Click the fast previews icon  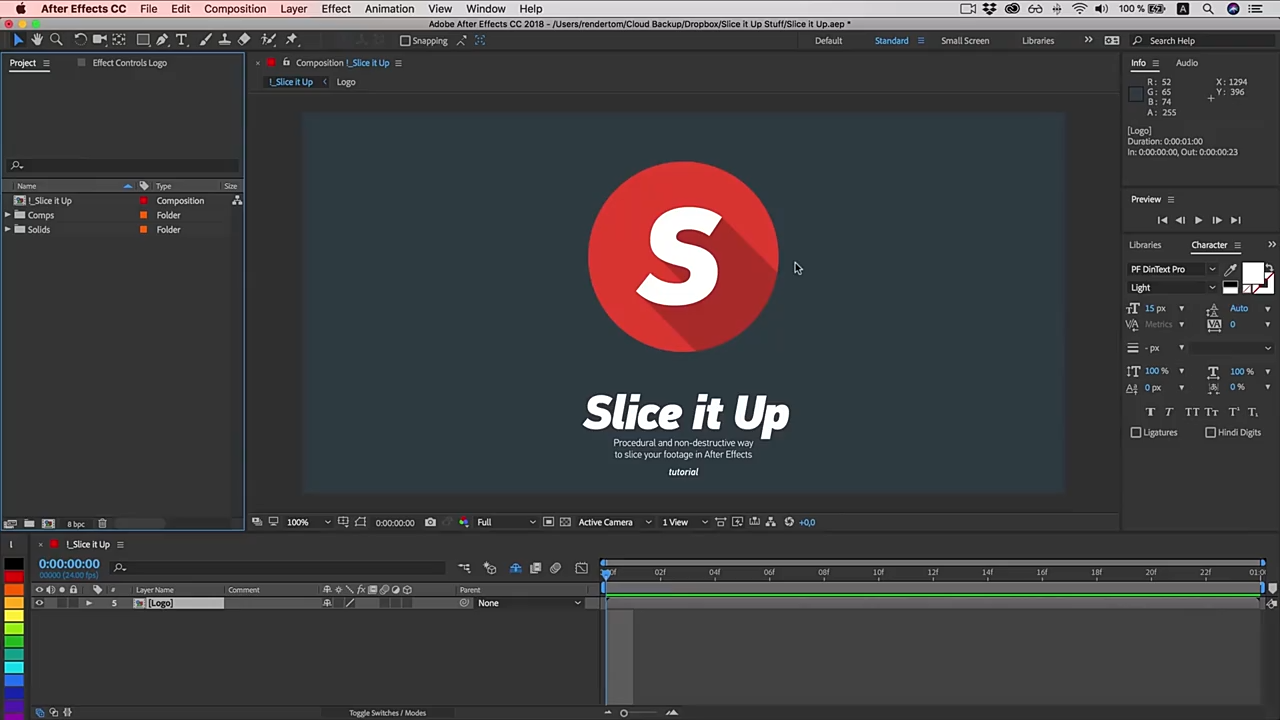click(x=738, y=522)
